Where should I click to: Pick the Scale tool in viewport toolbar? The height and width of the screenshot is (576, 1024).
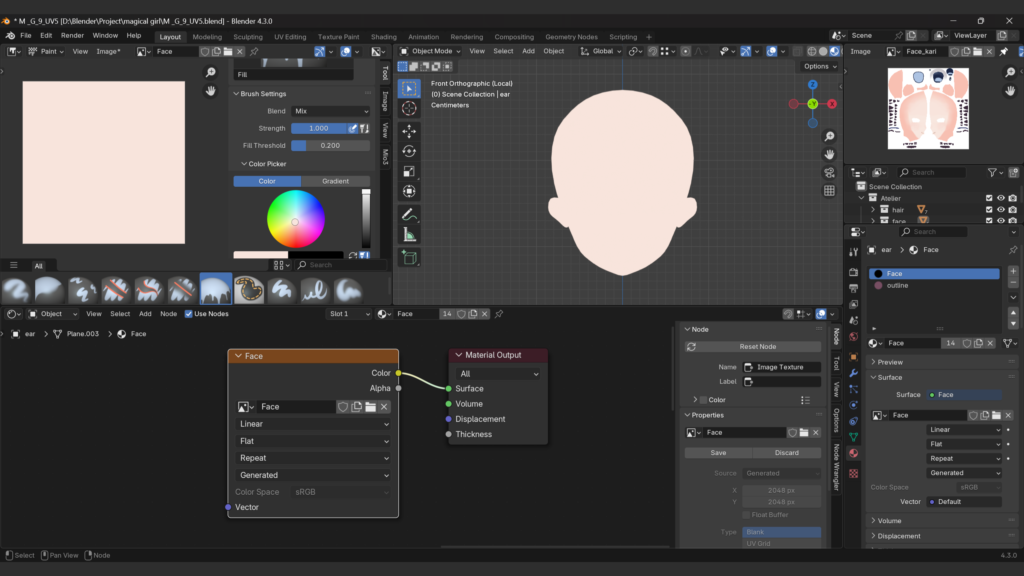(409, 171)
